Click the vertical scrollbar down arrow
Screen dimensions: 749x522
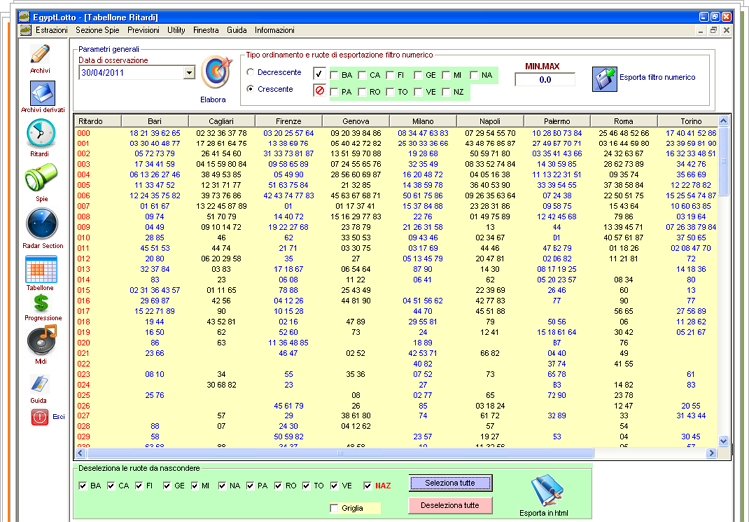pyautogui.click(x=724, y=441)
